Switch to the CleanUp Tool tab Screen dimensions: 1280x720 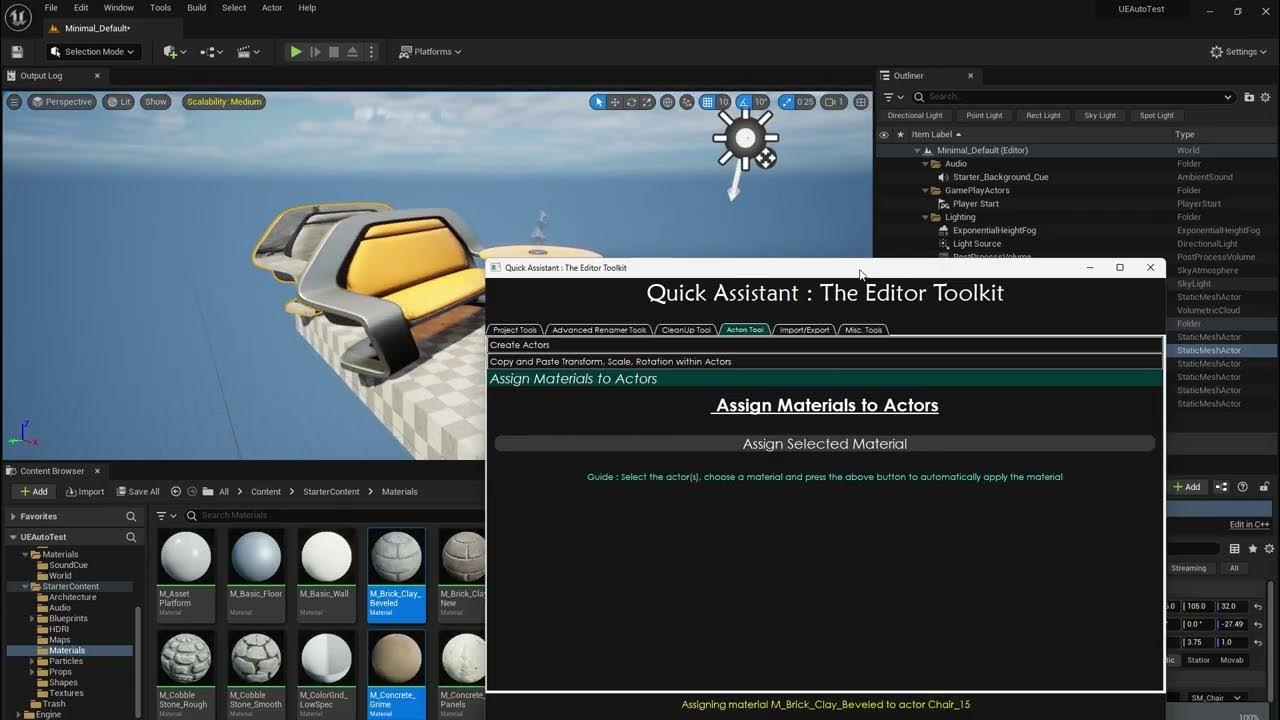click(x=686, y=330)
